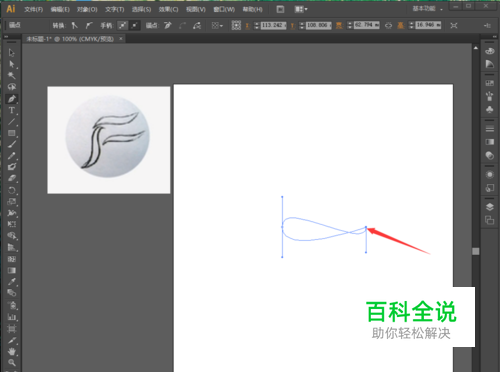The height and width of the screenshot is (372, 500).
Task: Close the 未标题-1 document tab
Action: 121,39
